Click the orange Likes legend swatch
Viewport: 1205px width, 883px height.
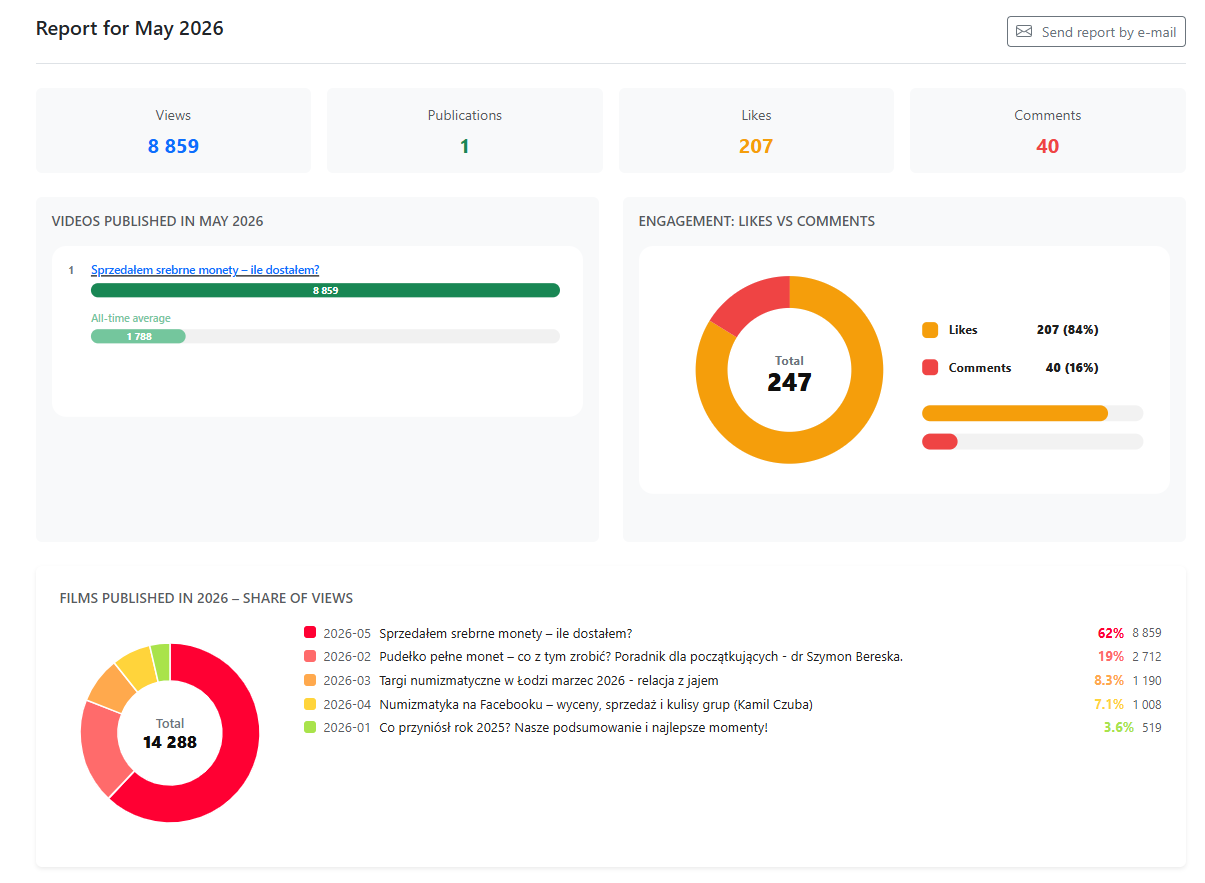coord(930,330)
